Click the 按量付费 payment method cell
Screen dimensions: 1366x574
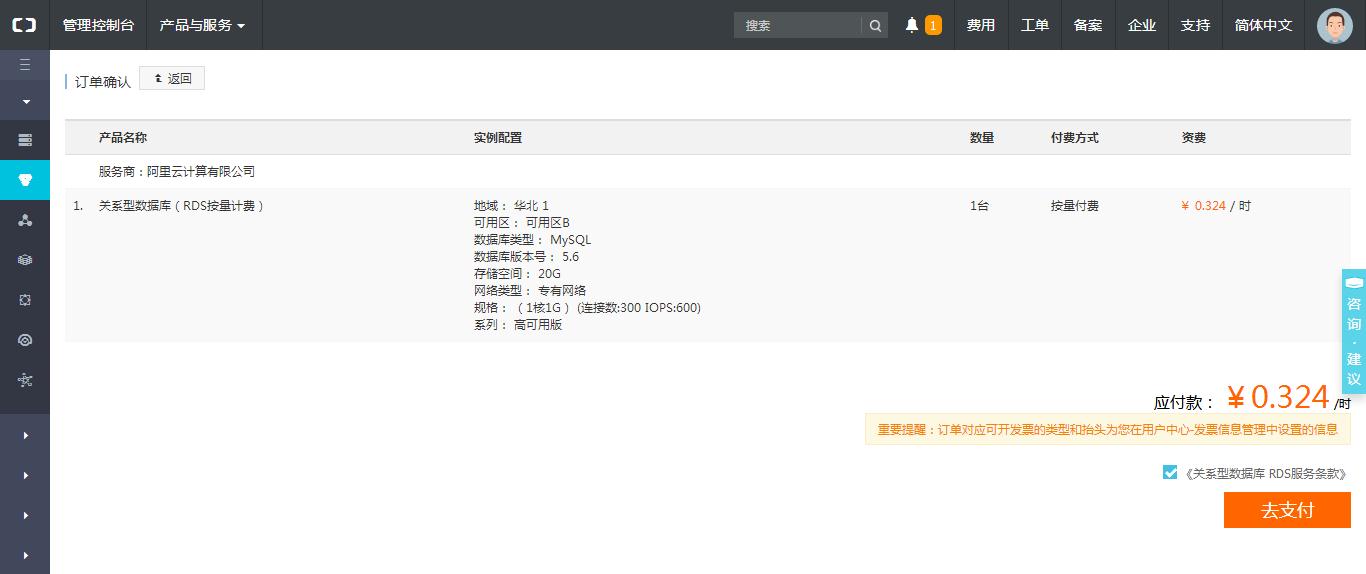(1075, 206)
